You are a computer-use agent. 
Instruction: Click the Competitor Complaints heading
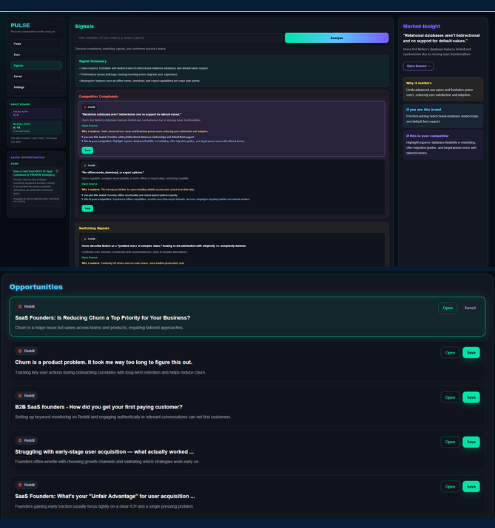[98, 97]
